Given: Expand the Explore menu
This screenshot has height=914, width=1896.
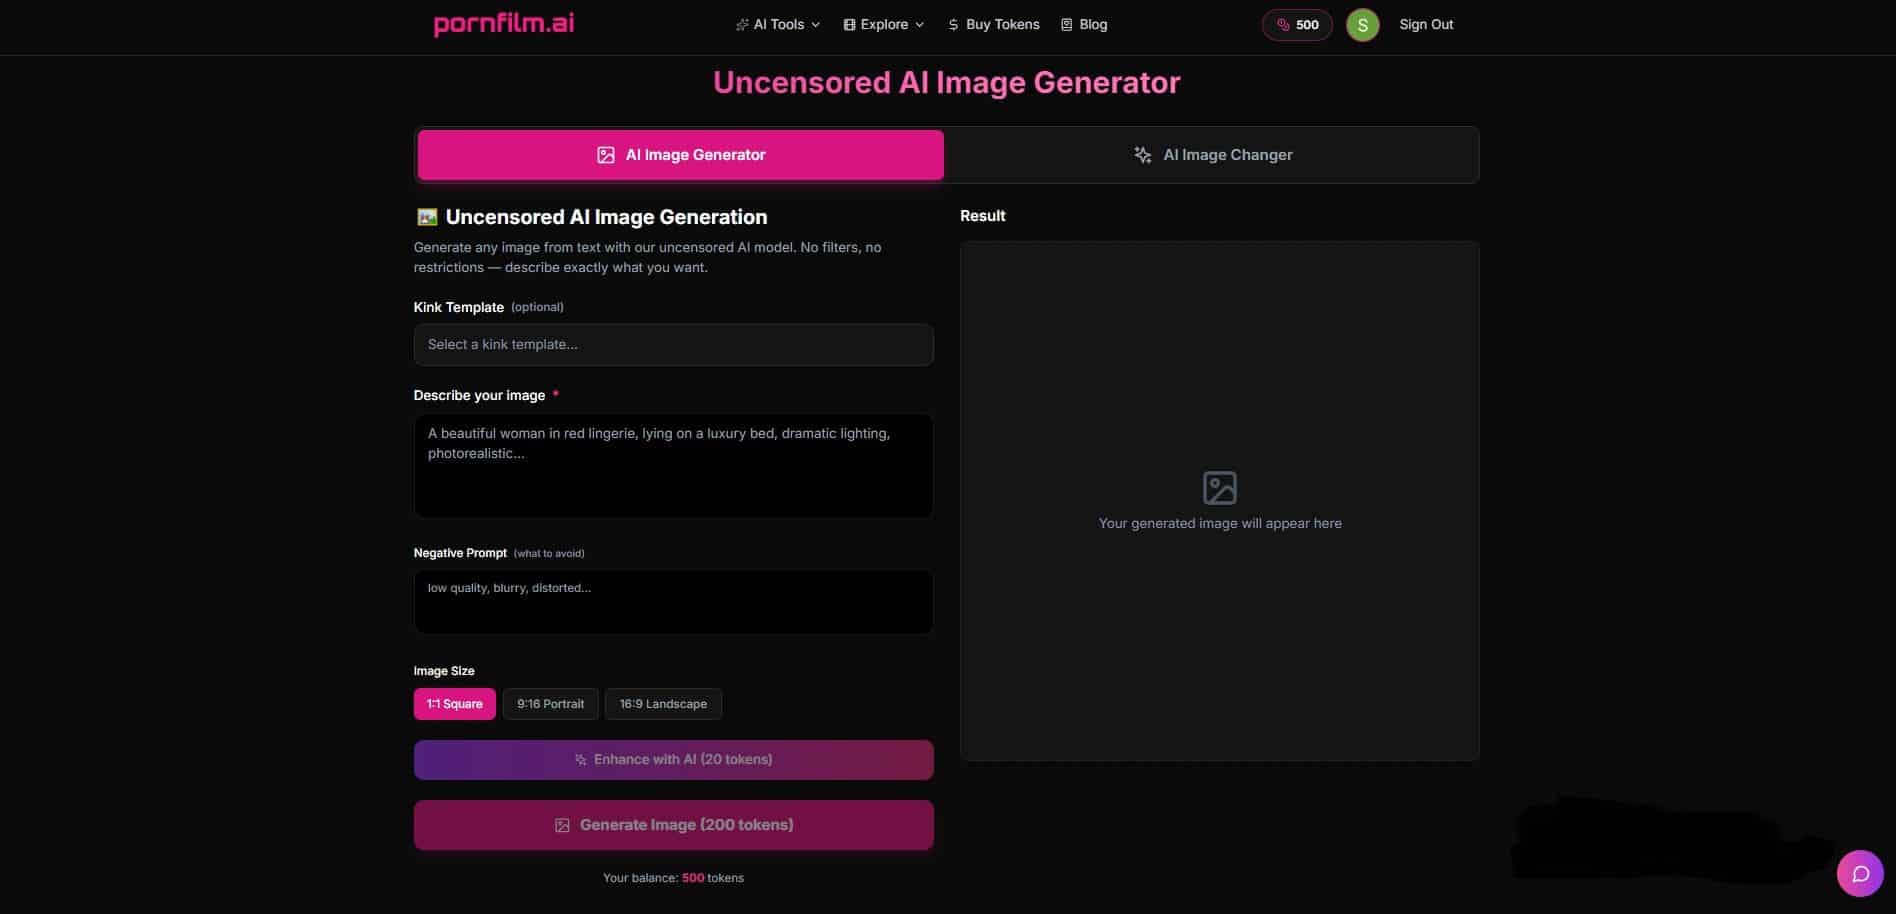Looking at the screenshot, I should [x=884, y=24].
